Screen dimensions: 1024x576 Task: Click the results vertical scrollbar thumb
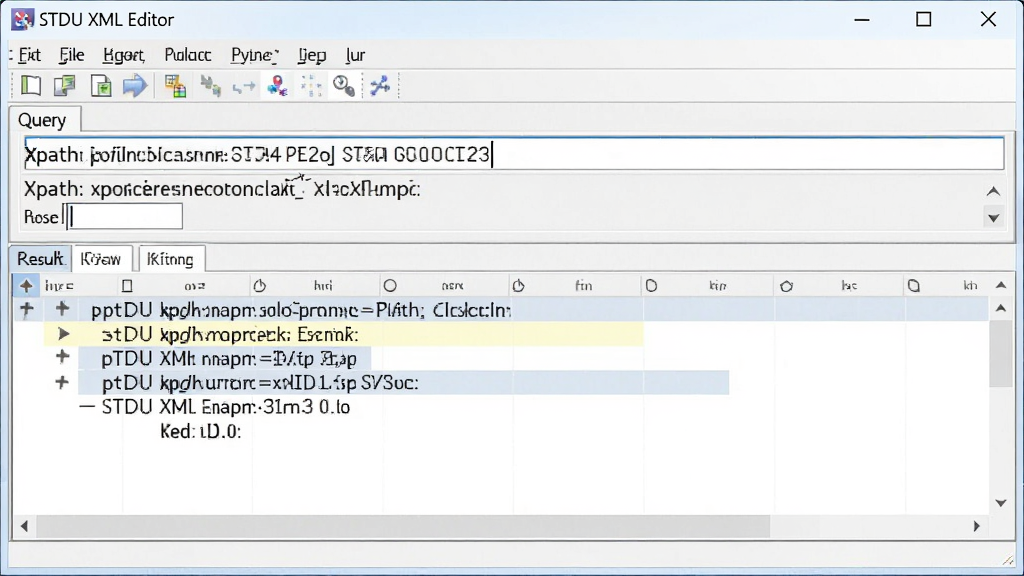(x=1000, y=355)
